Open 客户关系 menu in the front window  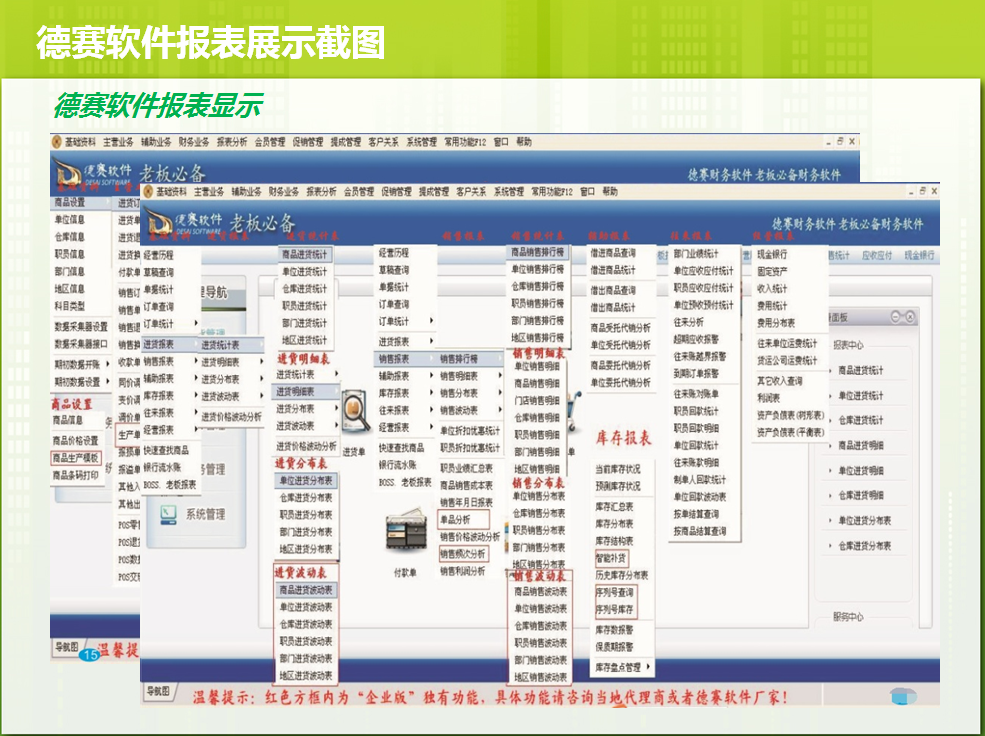pos(471,192)
